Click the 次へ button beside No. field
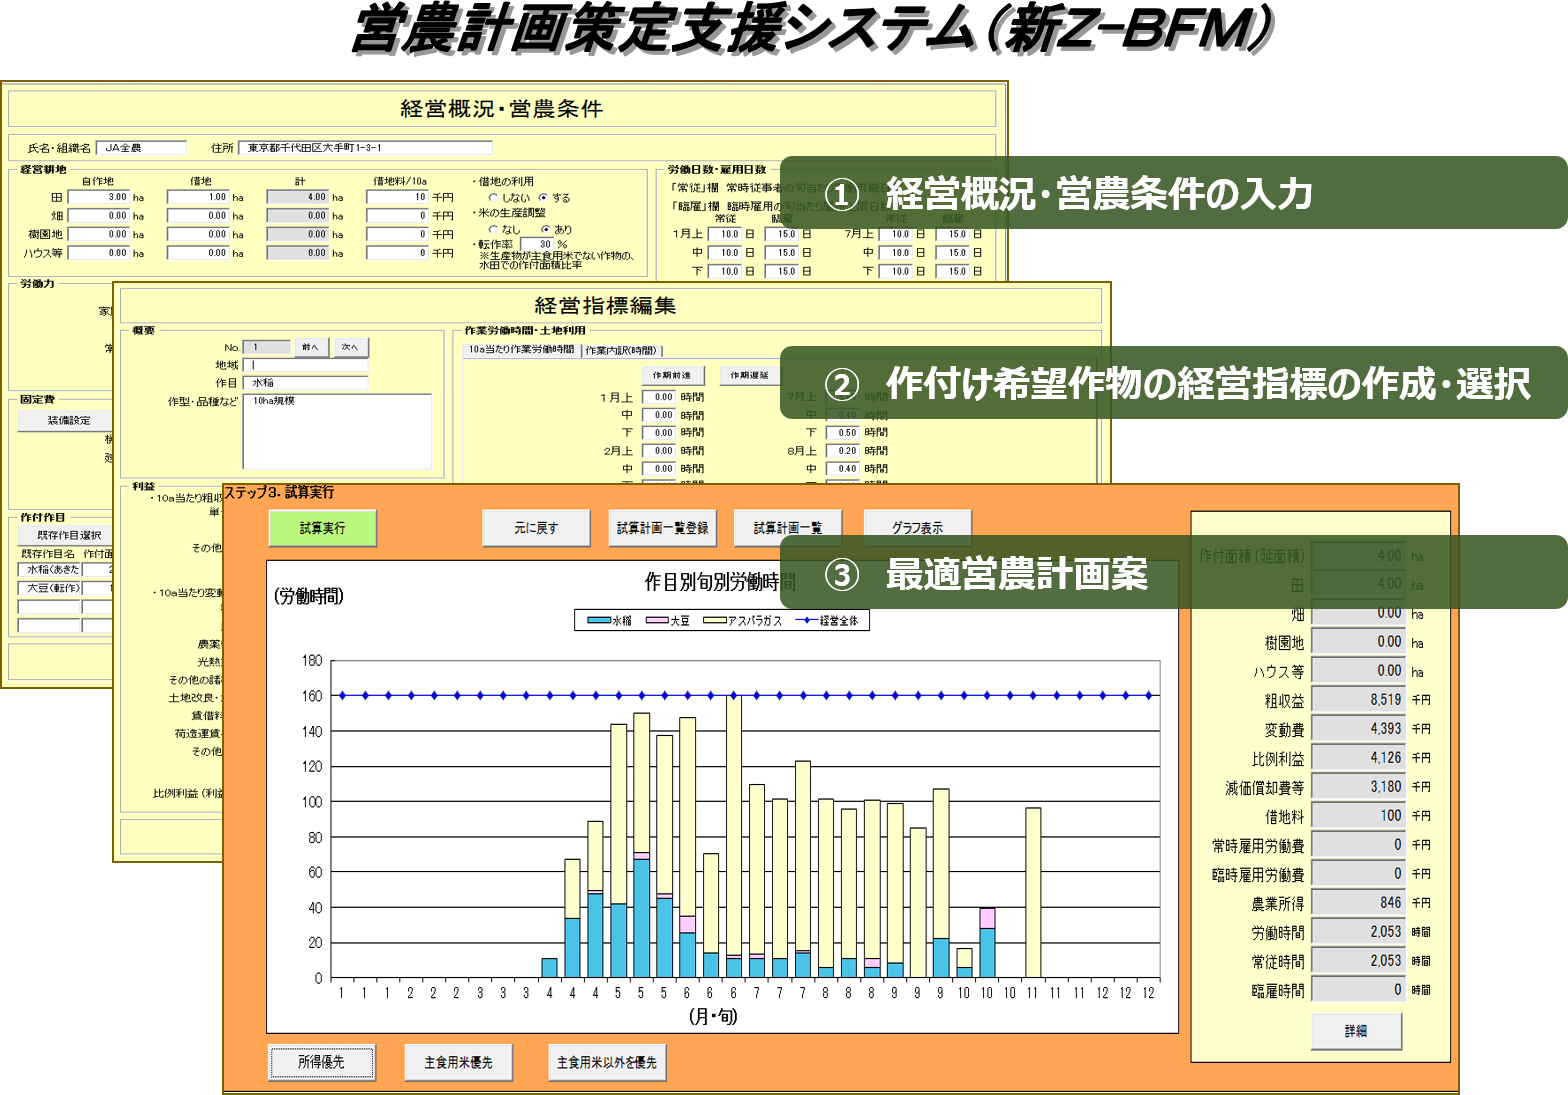Screen dimensions: 1568x1095 (349, 347)
